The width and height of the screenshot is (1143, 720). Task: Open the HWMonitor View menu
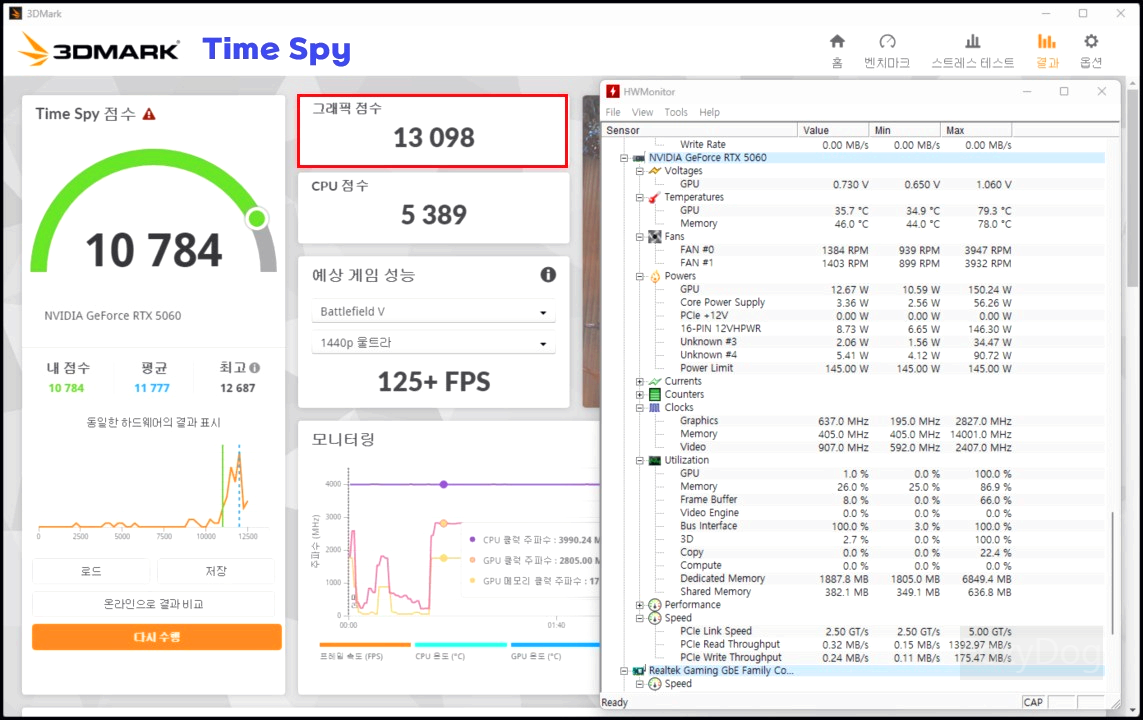[642, 112]
